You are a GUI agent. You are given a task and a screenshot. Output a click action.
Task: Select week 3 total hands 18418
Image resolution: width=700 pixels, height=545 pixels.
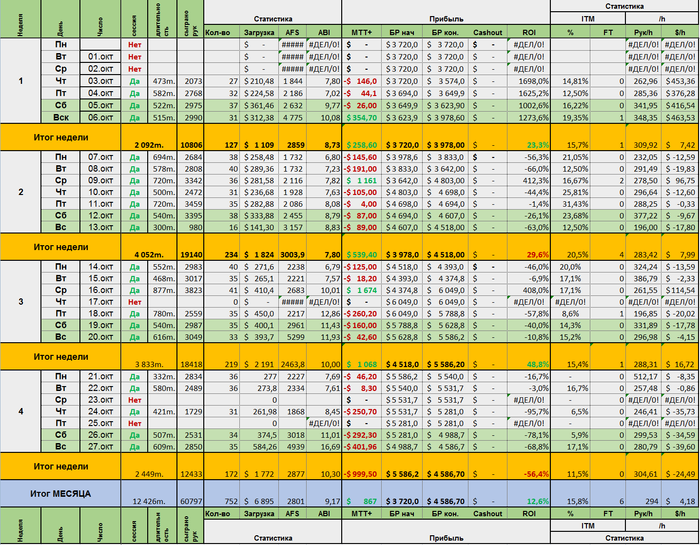(x=191, y=357)
